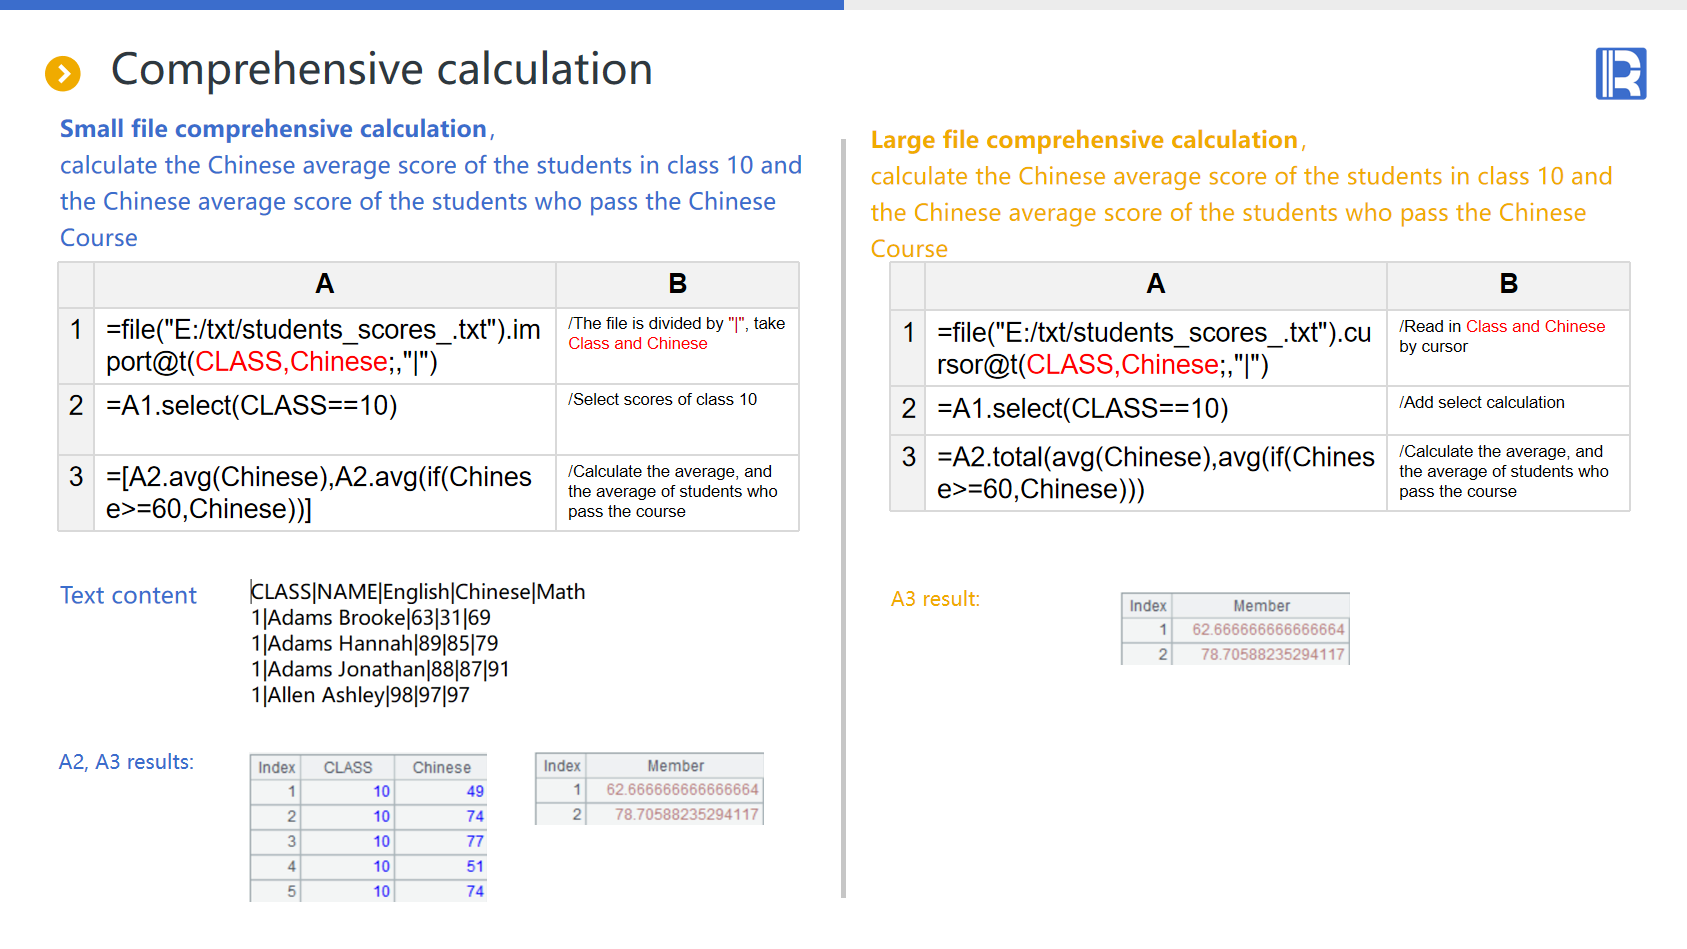1687x949 pixels.
Task: Click the orange arrow bullet beside the title
Action: tap(63, 73)
